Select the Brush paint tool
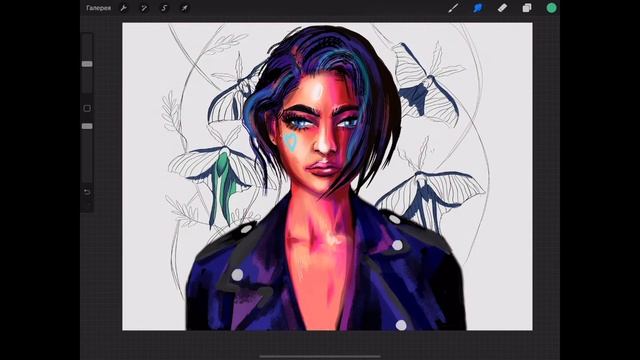 (x=453, y=8)
